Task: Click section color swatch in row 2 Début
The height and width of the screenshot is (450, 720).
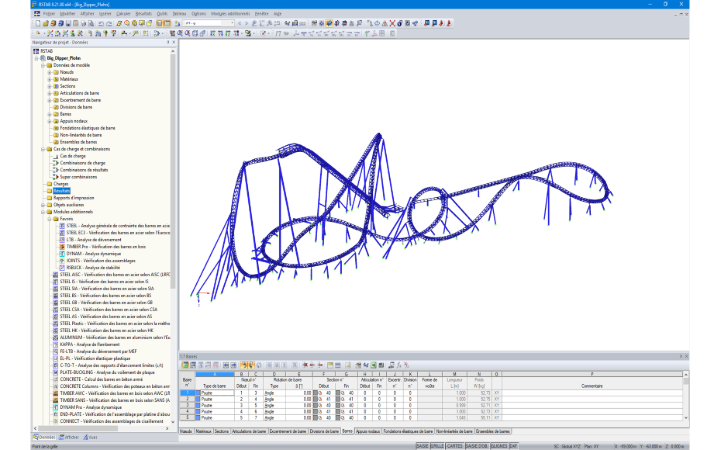Action: 315,399
